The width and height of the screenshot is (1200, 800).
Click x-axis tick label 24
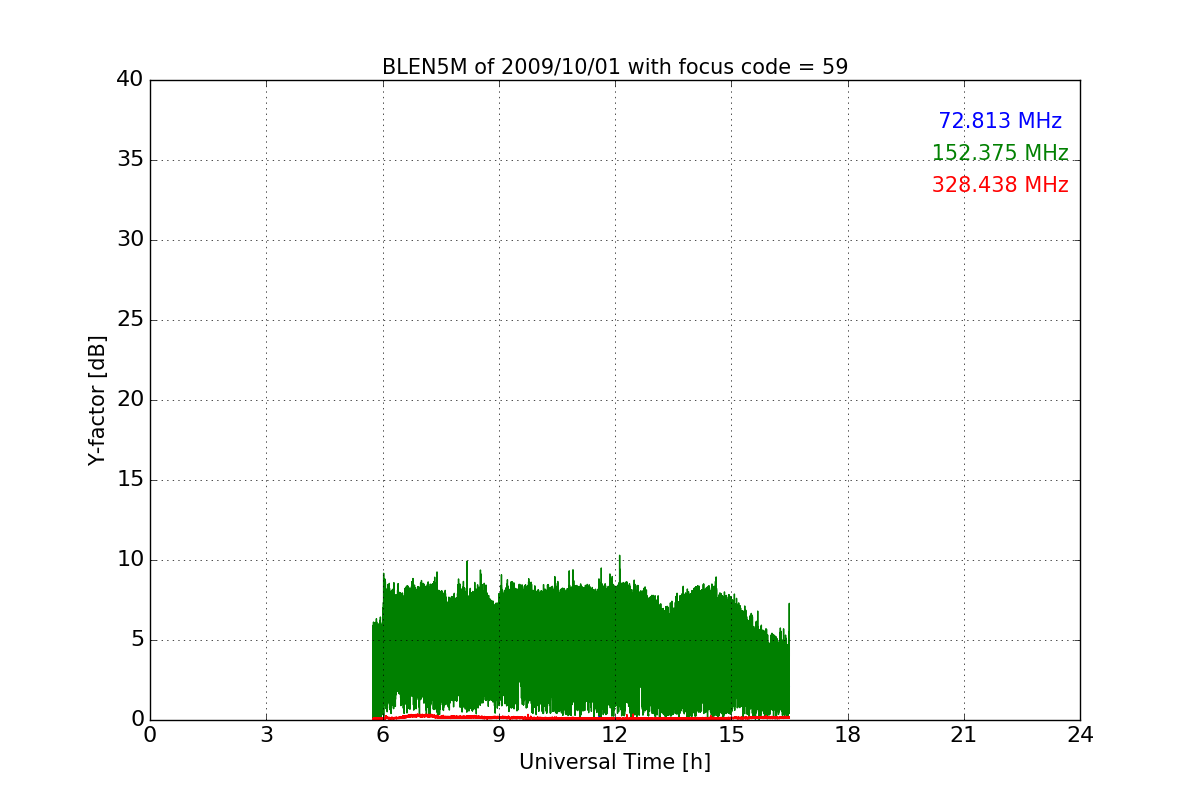click(x=1080, y=735)
